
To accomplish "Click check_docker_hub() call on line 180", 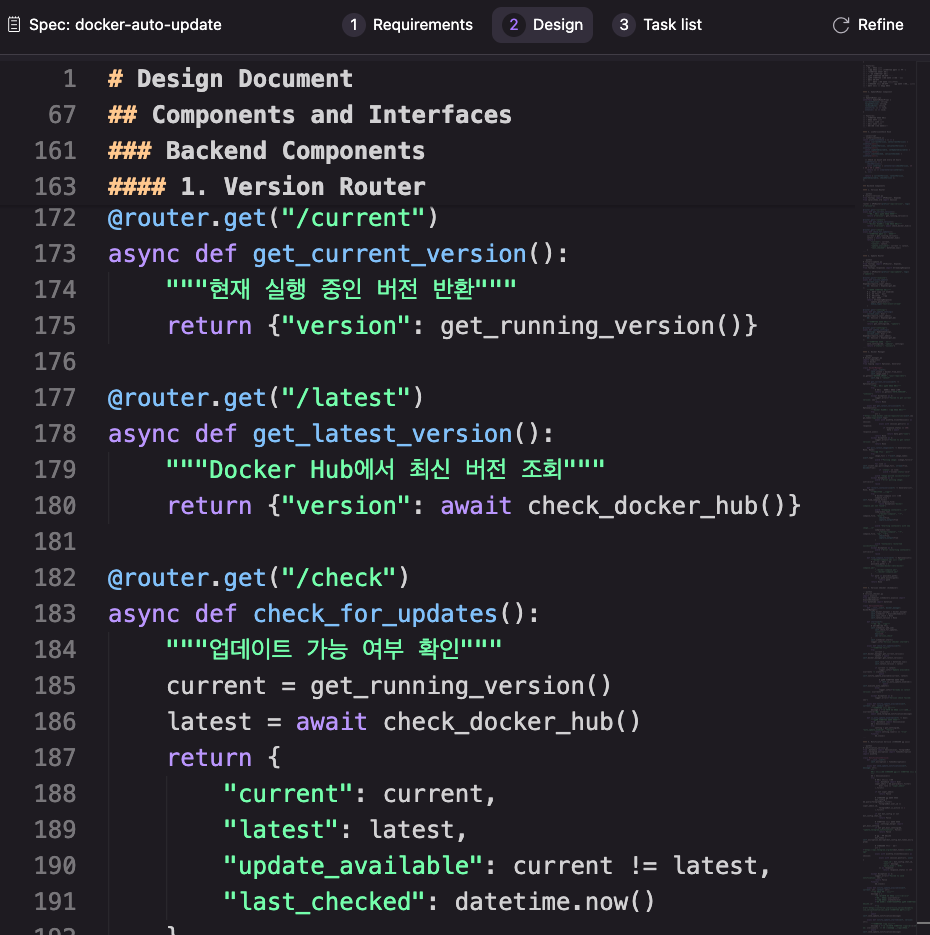I will point(663,506).
